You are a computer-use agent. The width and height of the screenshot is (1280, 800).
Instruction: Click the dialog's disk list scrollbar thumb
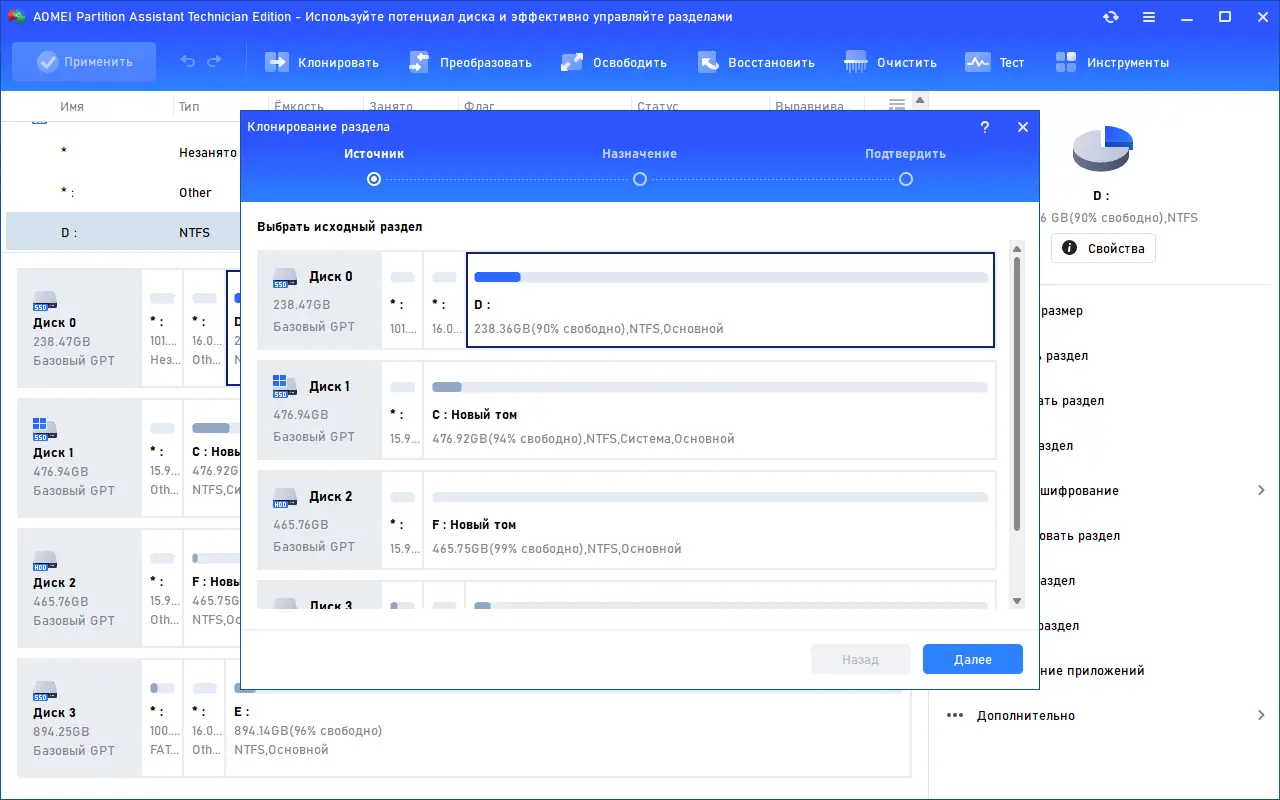[x=1017, y=393]
